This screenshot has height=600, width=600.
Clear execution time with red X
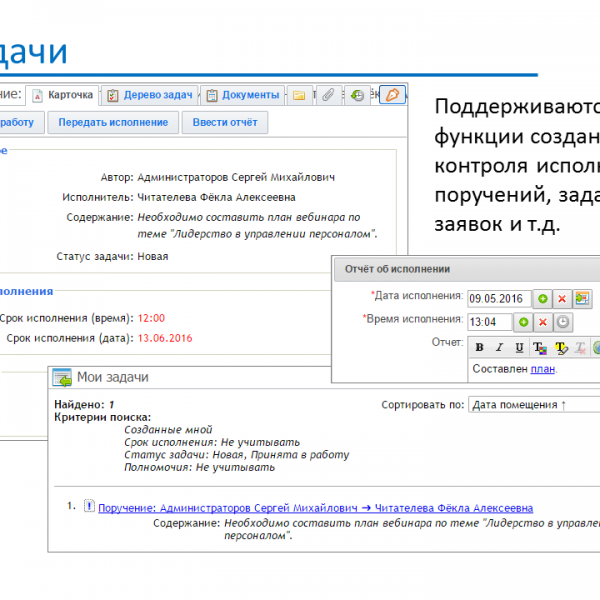542,322
